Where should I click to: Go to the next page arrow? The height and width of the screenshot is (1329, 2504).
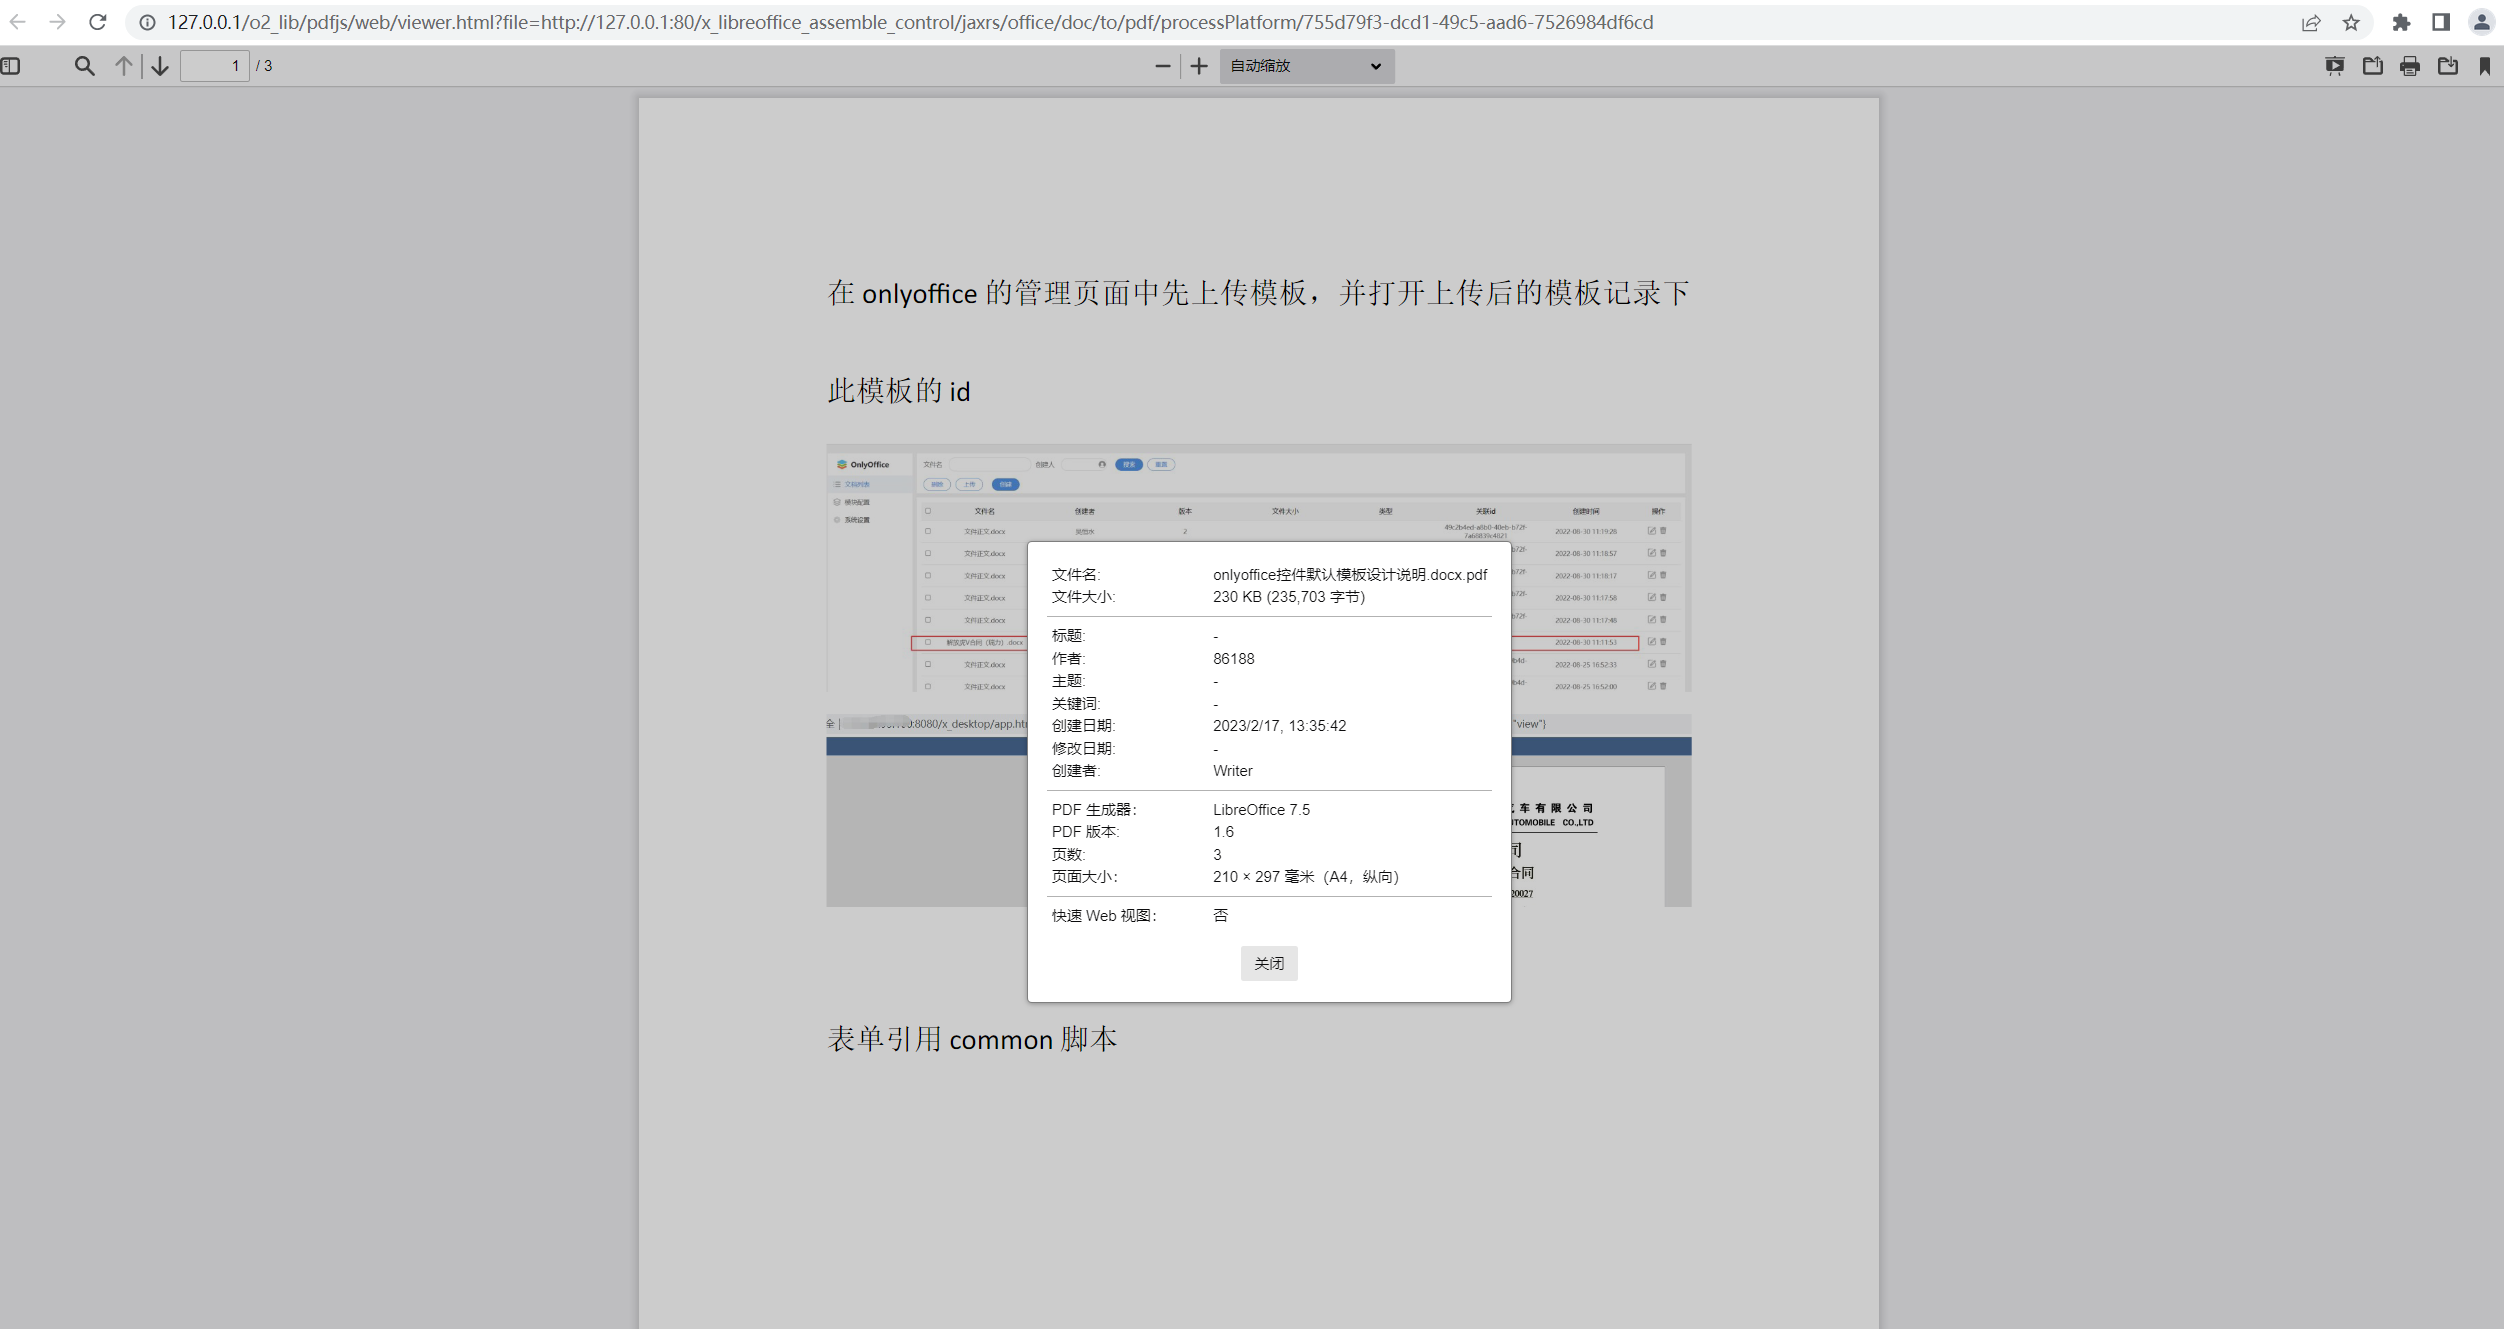pos(160,66)
